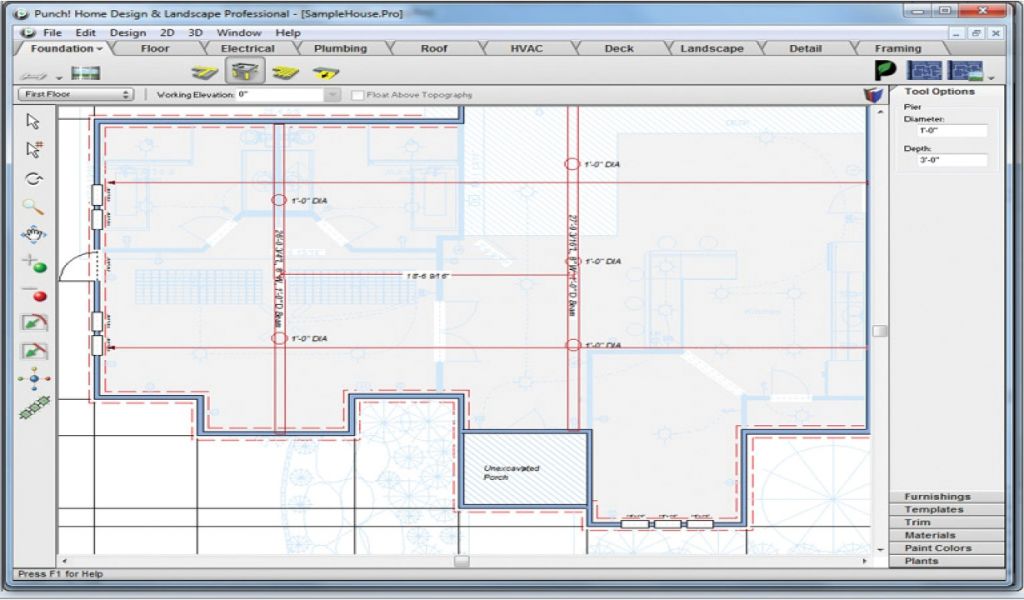Expand the Foundation tab dropdown arrow
This screenshot has height=600, width=1024.
coord(100,49)
